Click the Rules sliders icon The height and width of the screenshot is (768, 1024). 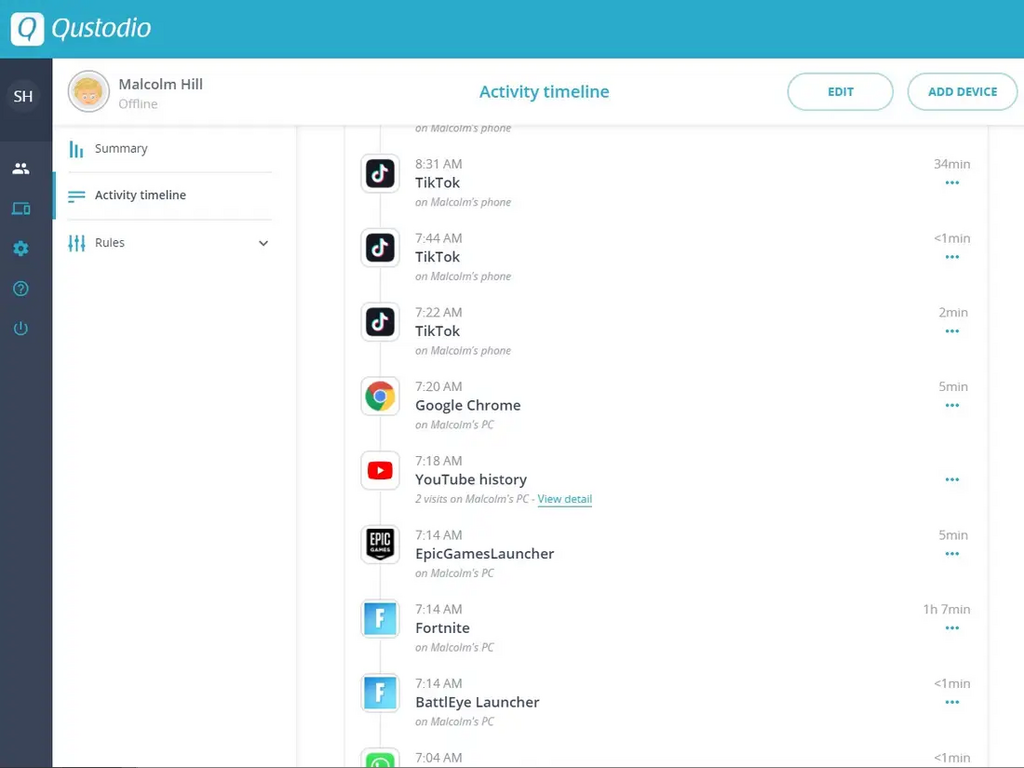76,243
